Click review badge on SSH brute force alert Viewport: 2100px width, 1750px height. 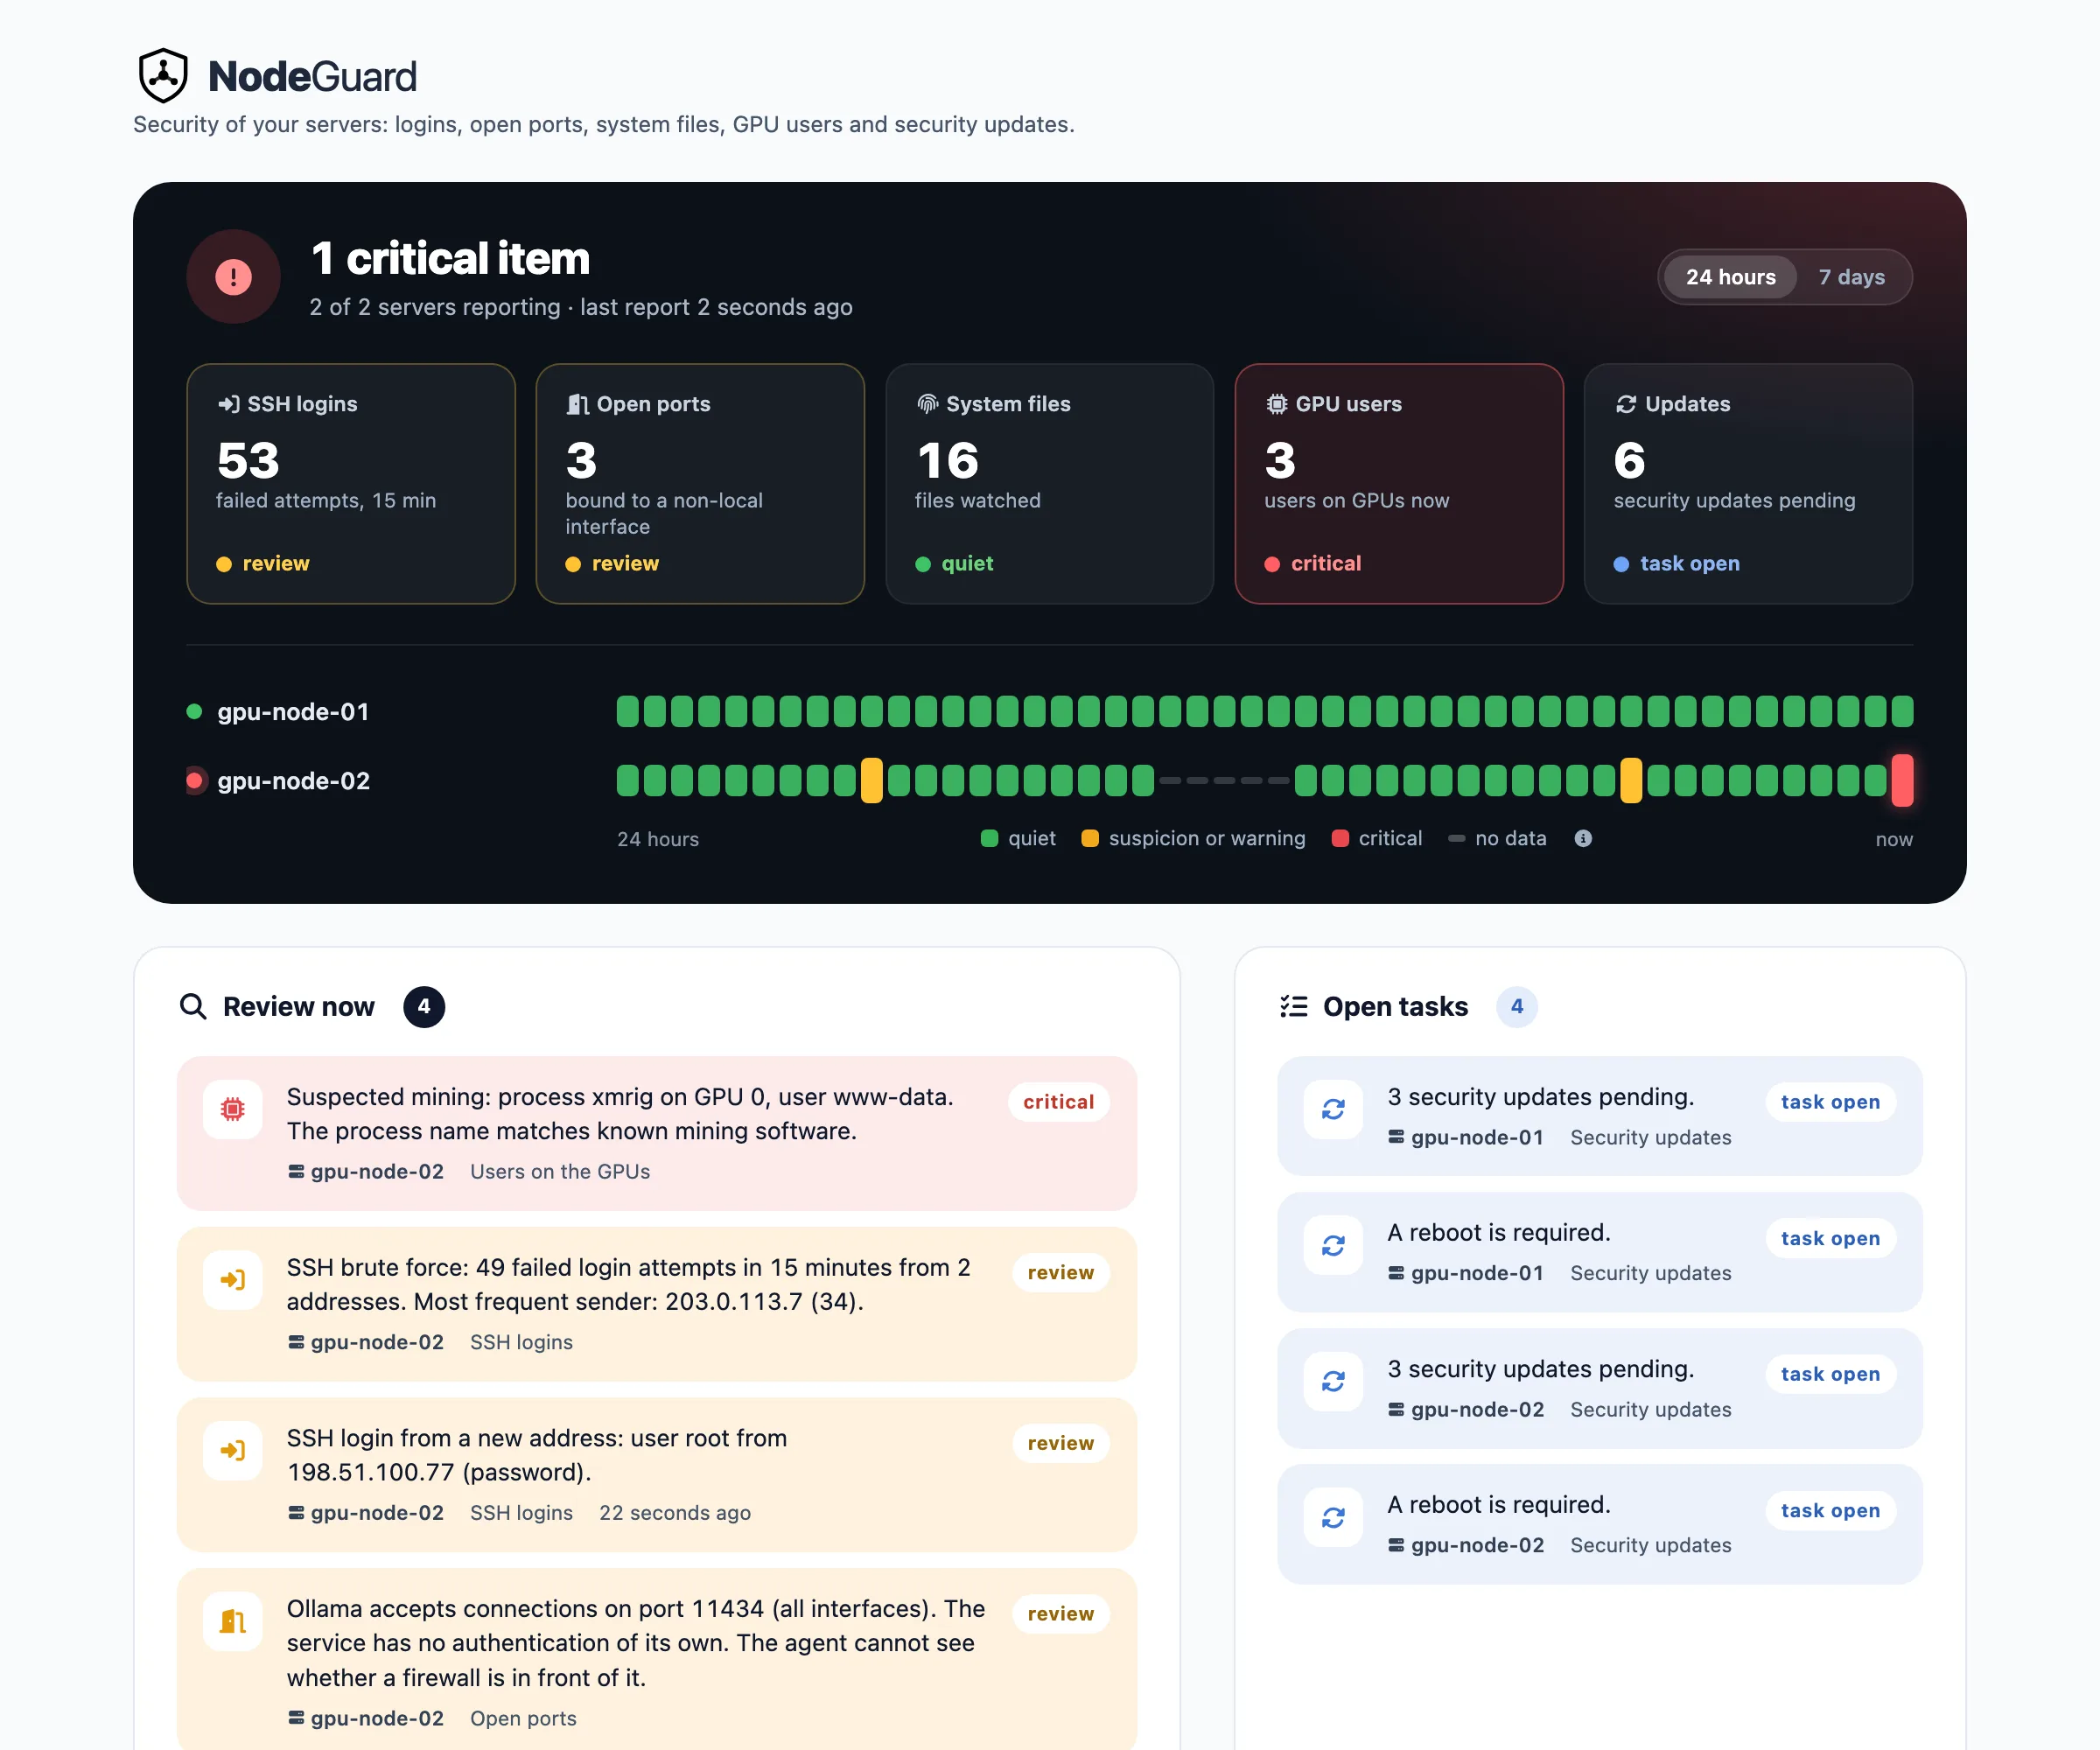1060,1273
